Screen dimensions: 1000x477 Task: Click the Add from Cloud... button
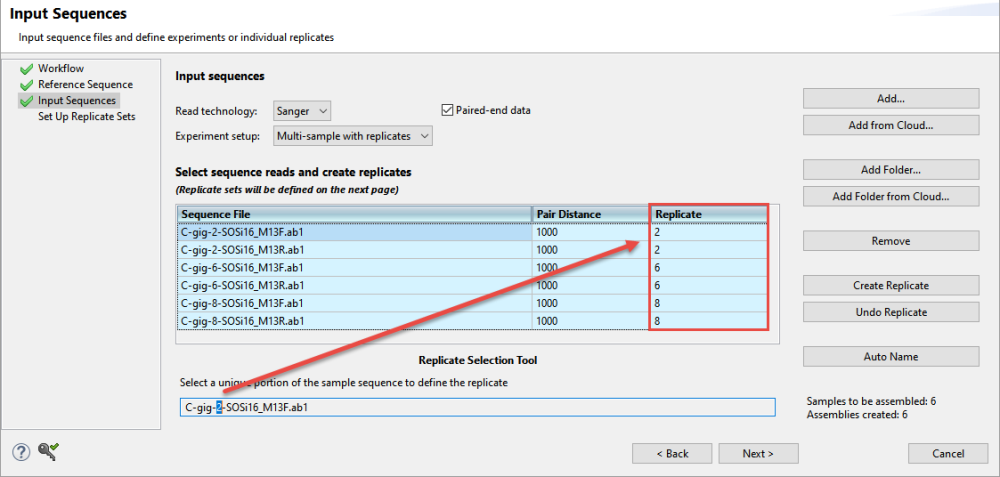tap(891, 126)
